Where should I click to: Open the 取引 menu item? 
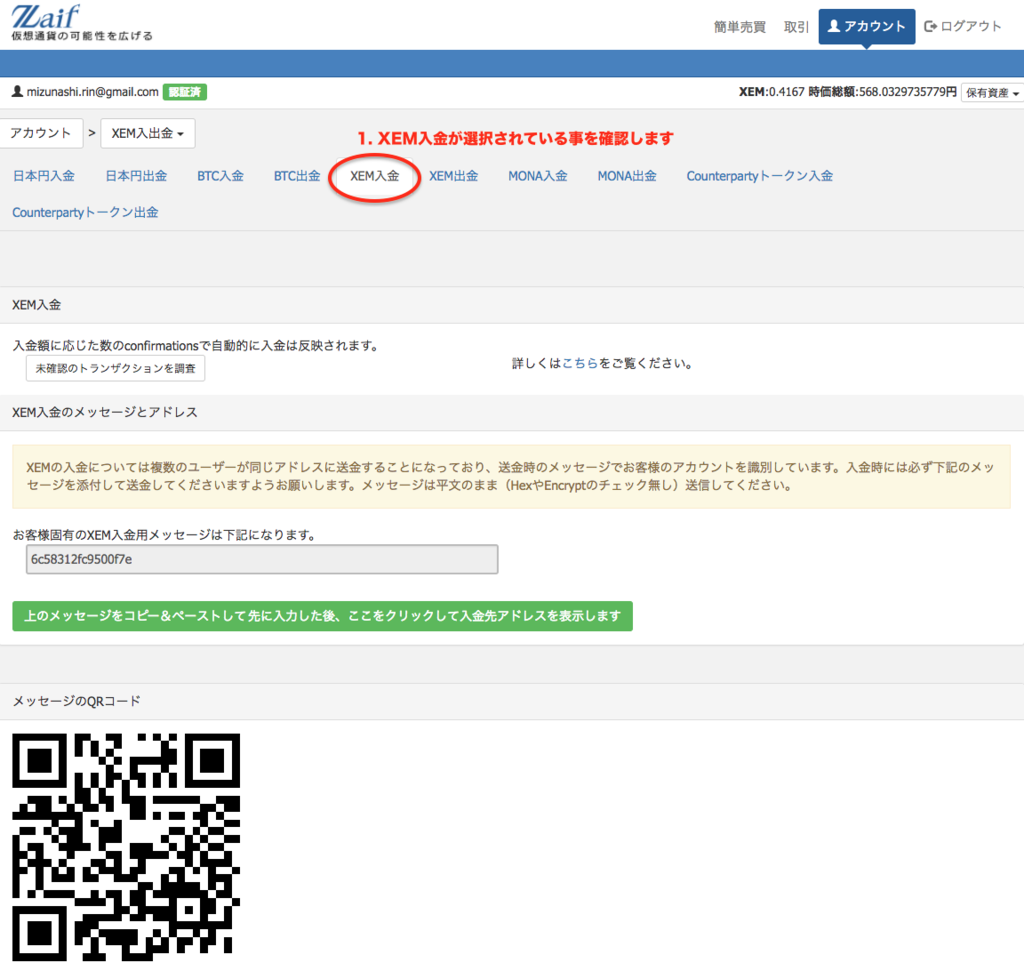point(796,27)
